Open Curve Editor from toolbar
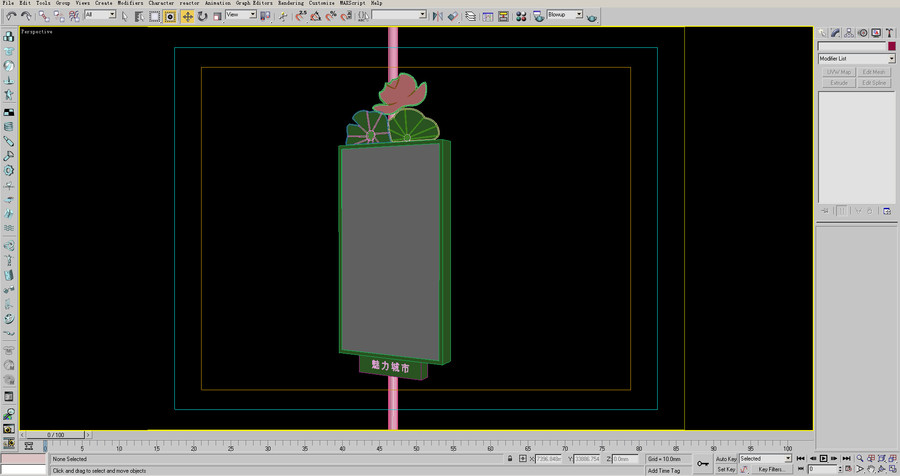Viewport: 900px width, 476px height. [x=488, y=16]
